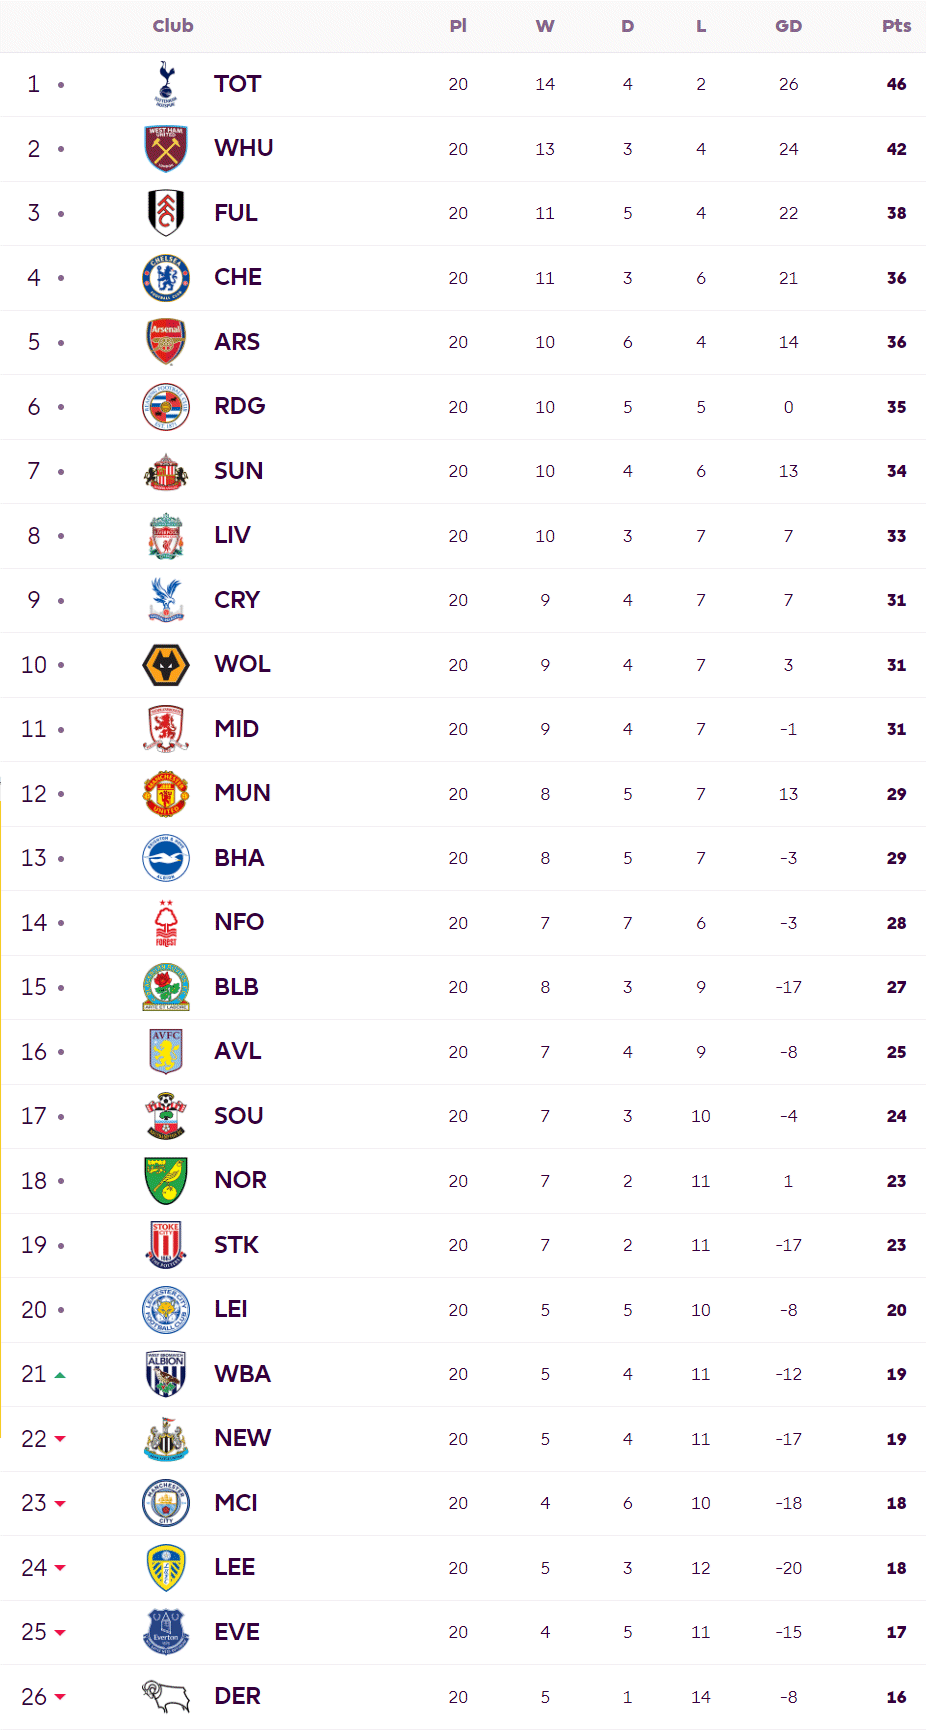Select the Norwich City crest

[166, 1181]
